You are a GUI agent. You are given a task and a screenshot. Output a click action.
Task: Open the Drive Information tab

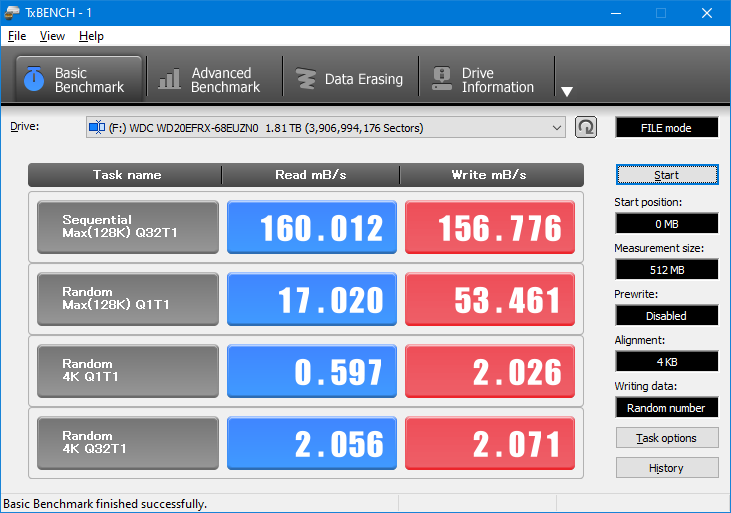(x=486, y=79)
